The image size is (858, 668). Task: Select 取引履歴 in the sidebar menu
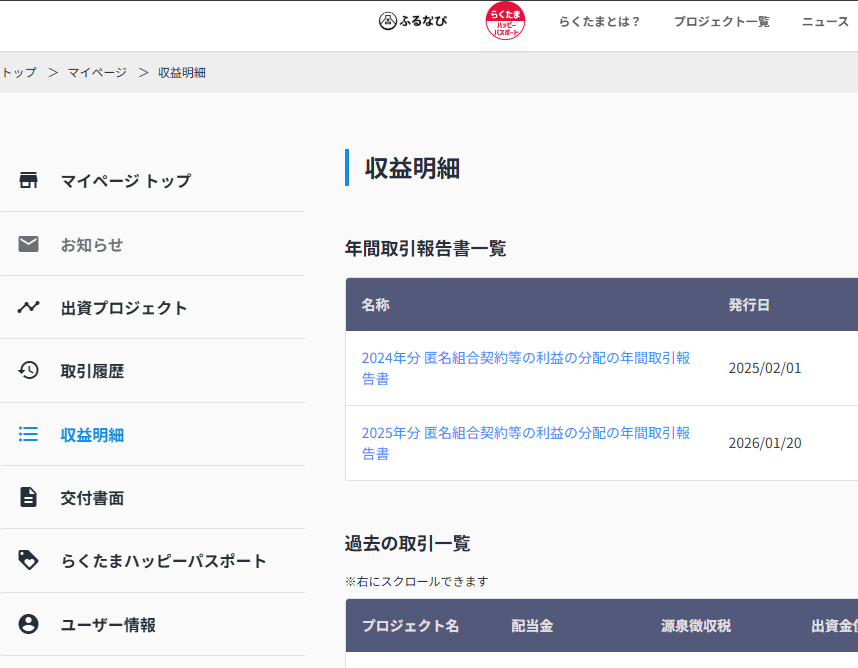click(92, 371)
